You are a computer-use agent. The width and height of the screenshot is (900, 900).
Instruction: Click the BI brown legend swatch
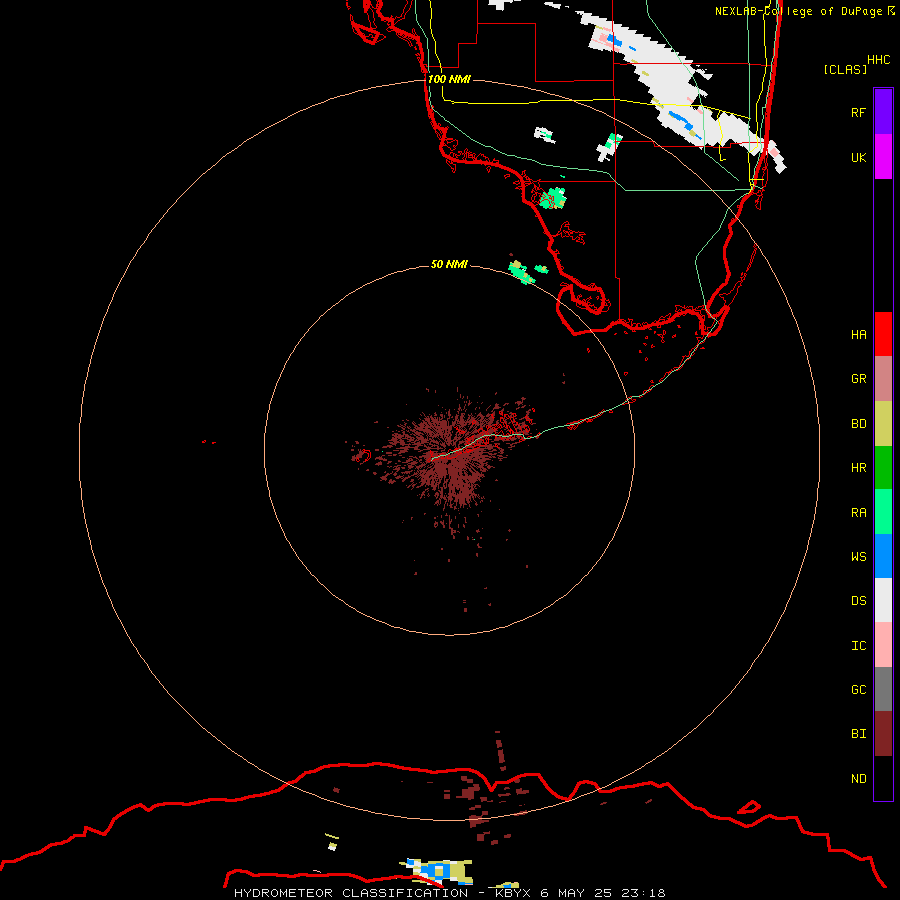click(x=883, y=734)
